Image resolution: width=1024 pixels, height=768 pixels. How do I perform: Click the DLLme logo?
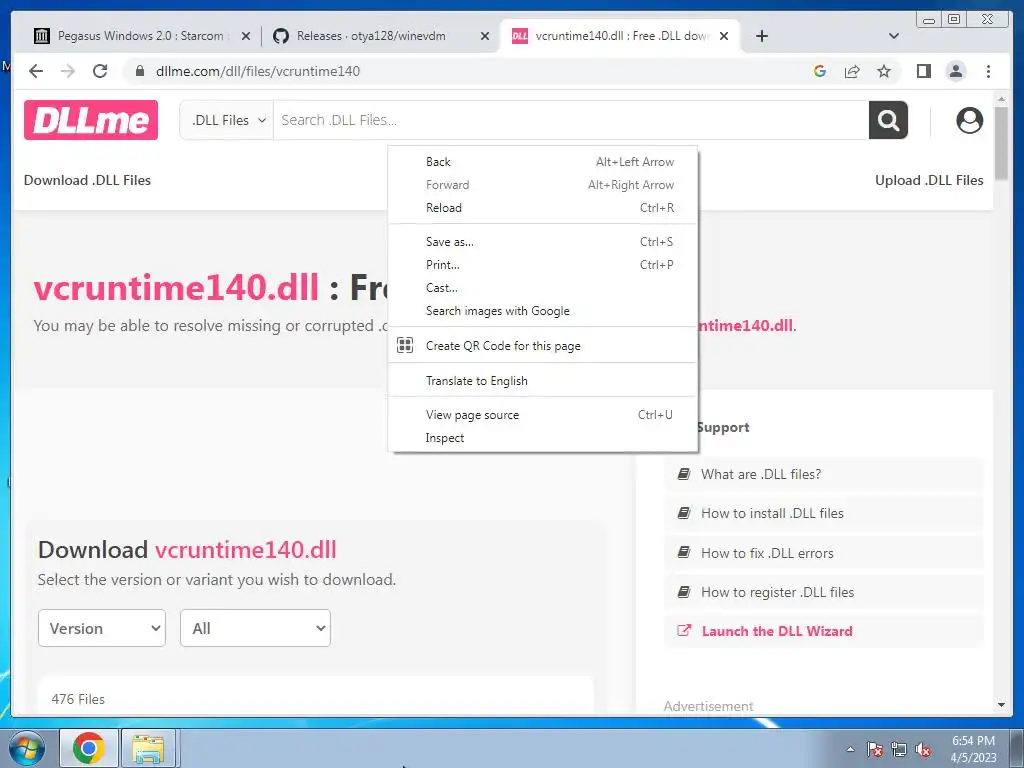click(91, 120)
